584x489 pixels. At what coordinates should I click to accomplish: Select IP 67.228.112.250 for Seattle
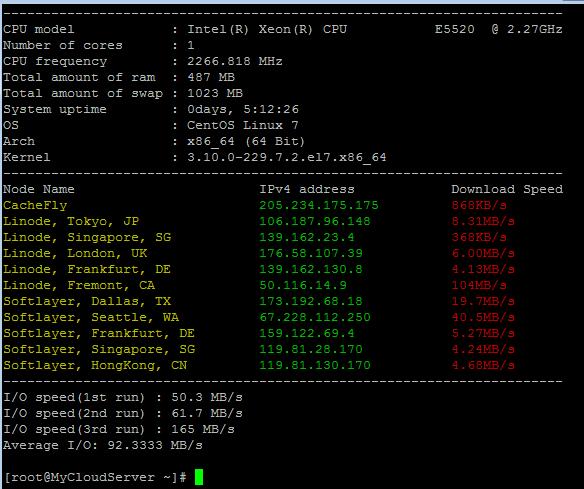315,317
